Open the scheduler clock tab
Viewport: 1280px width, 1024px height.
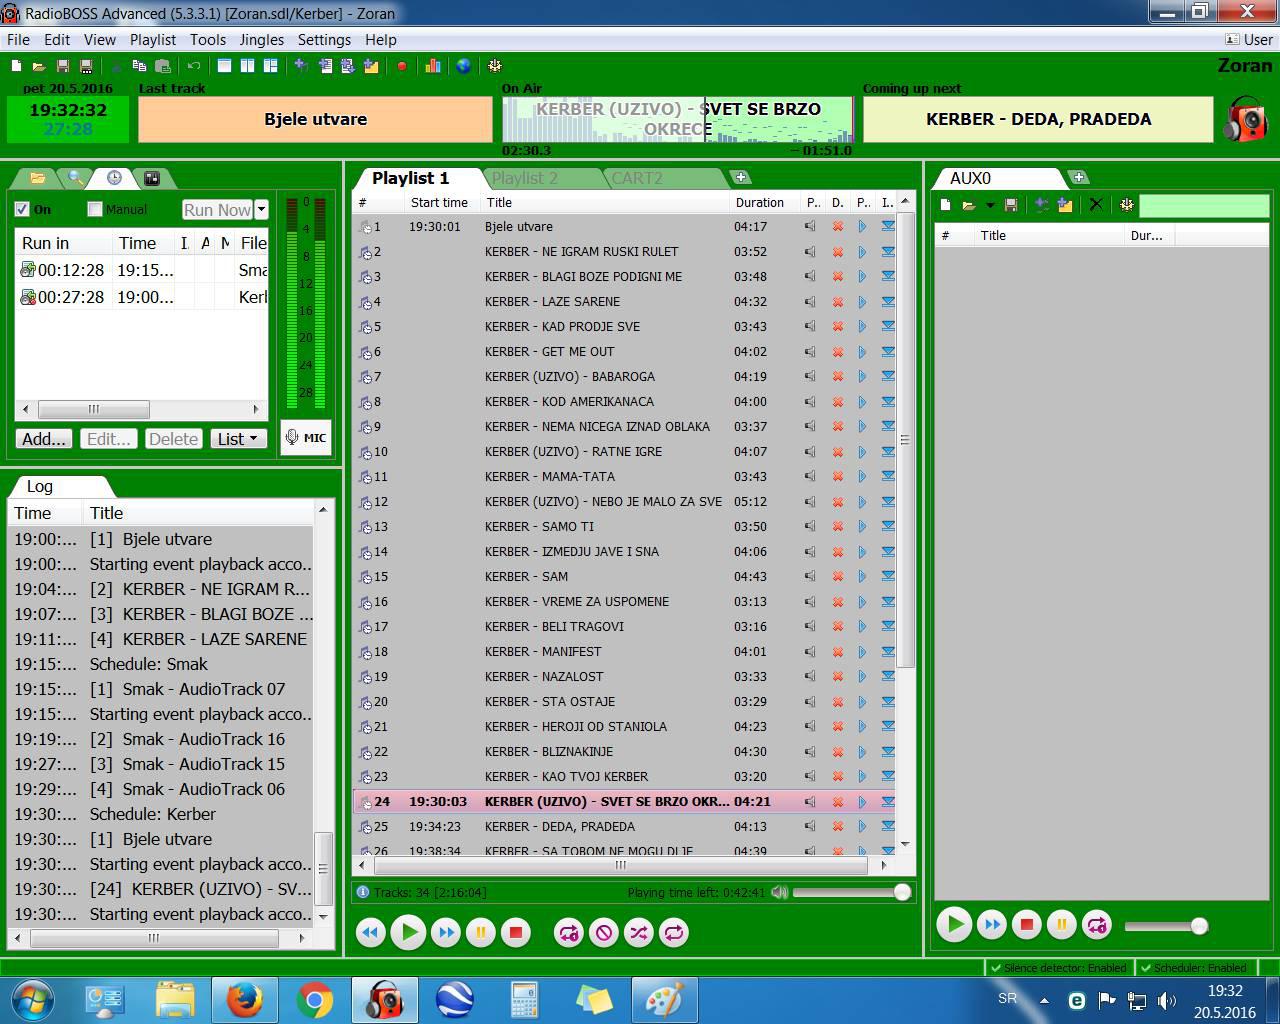click(x=114, y=178)
